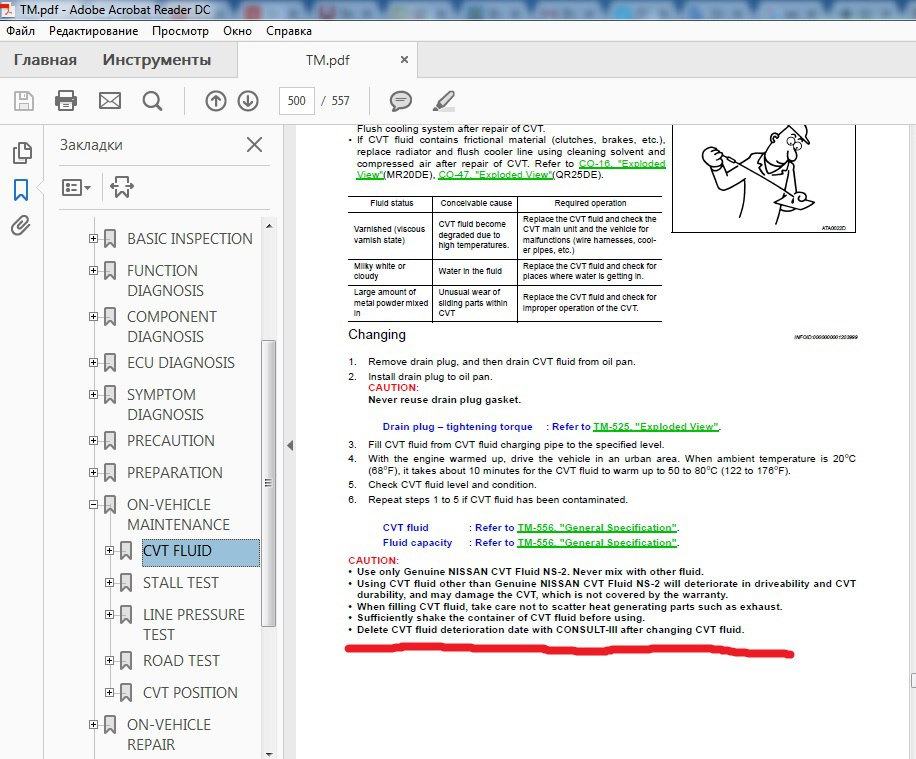Viewport: 916px width, 759px height.
Task: Expand the STALL TEST bookmark
Action: 110,583
